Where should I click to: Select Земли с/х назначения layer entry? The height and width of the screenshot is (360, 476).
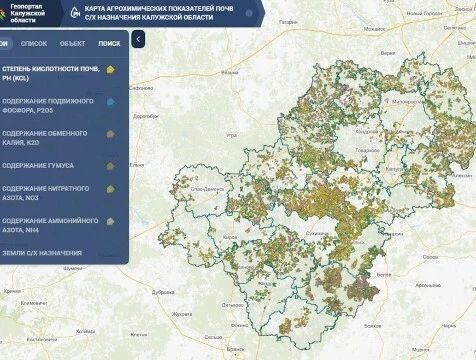click(42, 253)
